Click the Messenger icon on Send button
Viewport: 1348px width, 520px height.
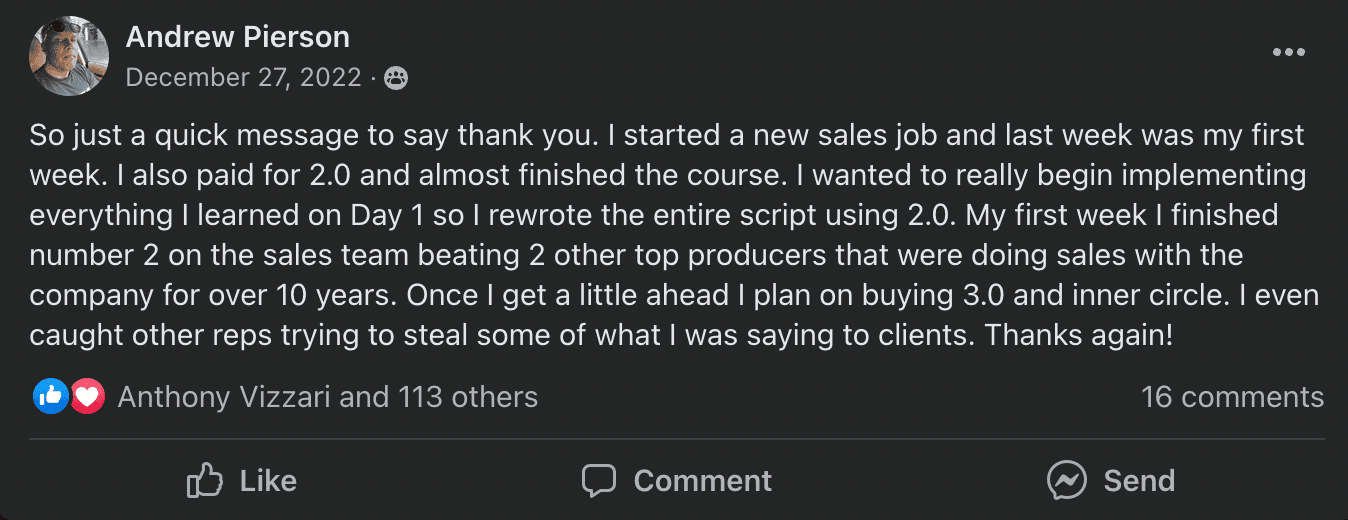point(1067,481)
